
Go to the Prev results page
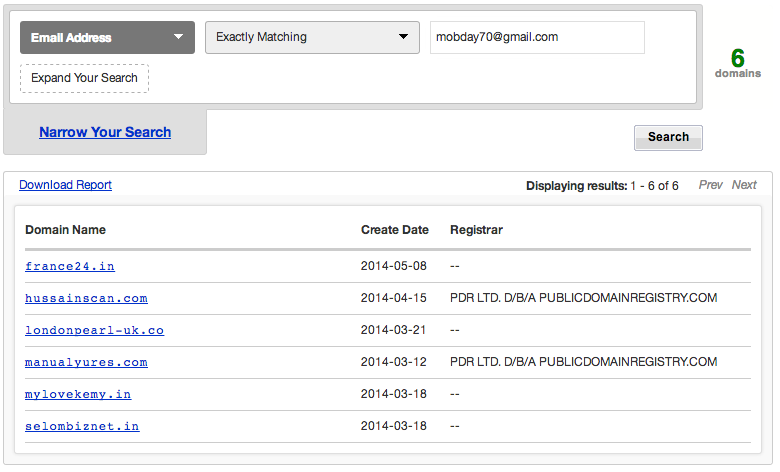click(x=710, y=185)
